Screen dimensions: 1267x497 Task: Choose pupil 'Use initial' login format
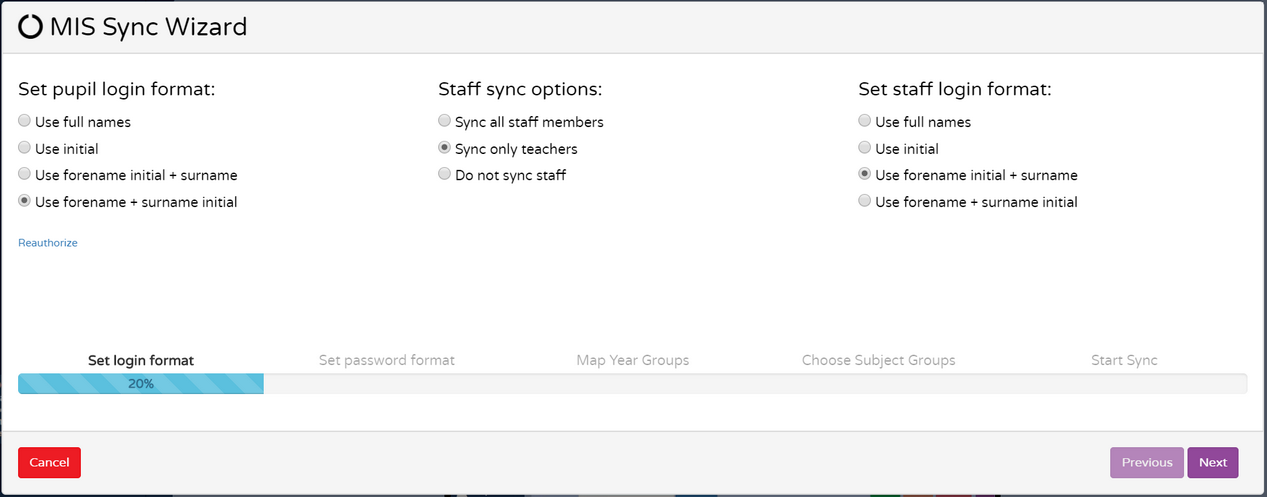25,148
